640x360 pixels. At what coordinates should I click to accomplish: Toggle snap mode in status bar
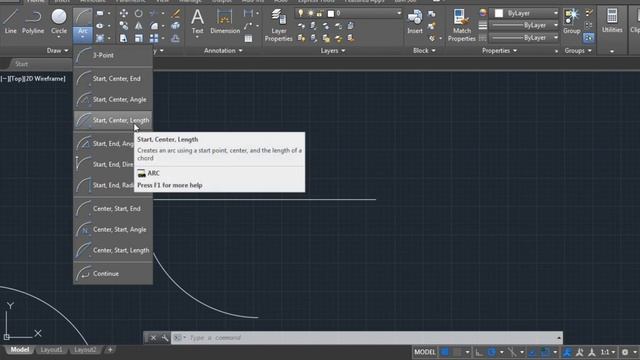(458, 352)
